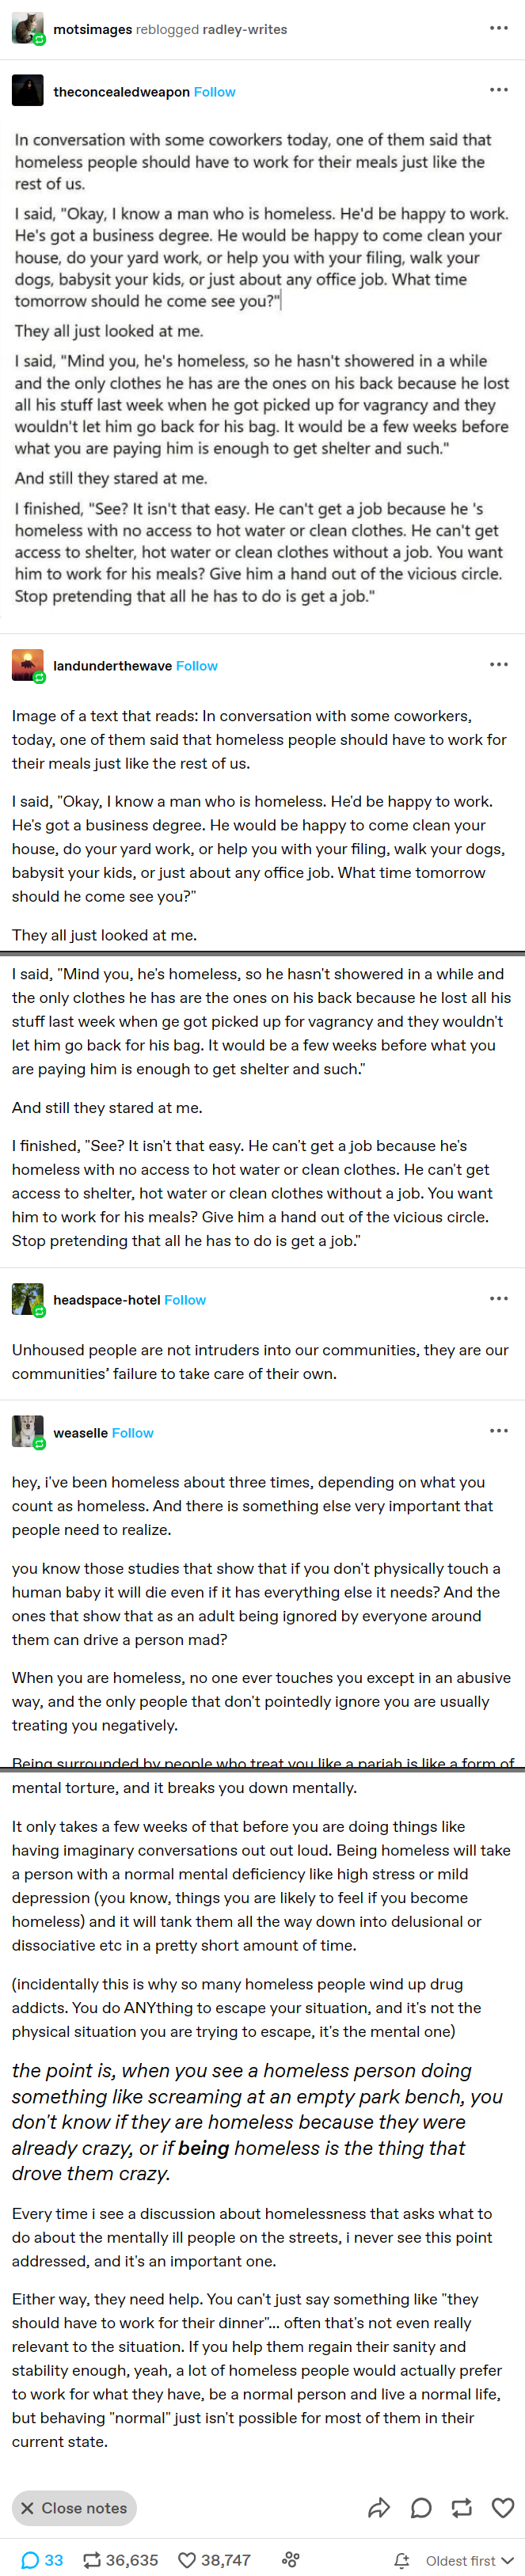Follow weaselle
Viewport: 525px width, 2576px height.
coord(133,1433)
